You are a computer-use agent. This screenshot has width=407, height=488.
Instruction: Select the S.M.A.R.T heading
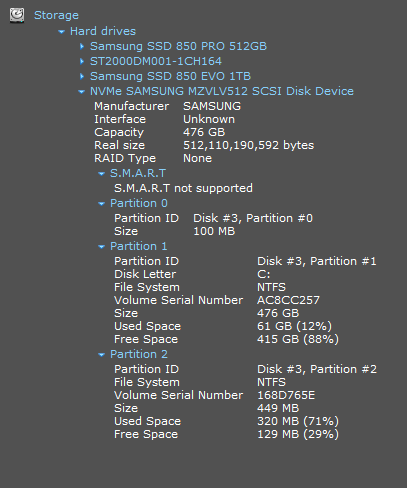pos(138,173)
